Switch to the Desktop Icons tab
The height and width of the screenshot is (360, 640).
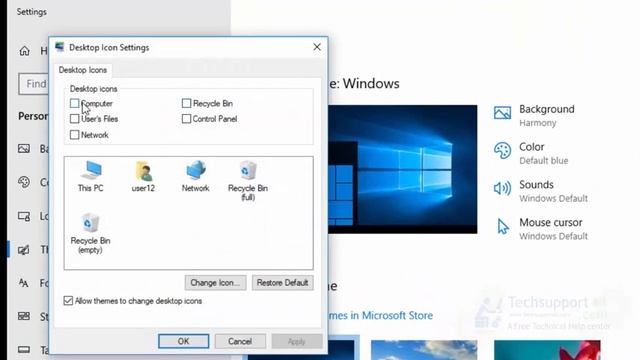coord(82,70)
